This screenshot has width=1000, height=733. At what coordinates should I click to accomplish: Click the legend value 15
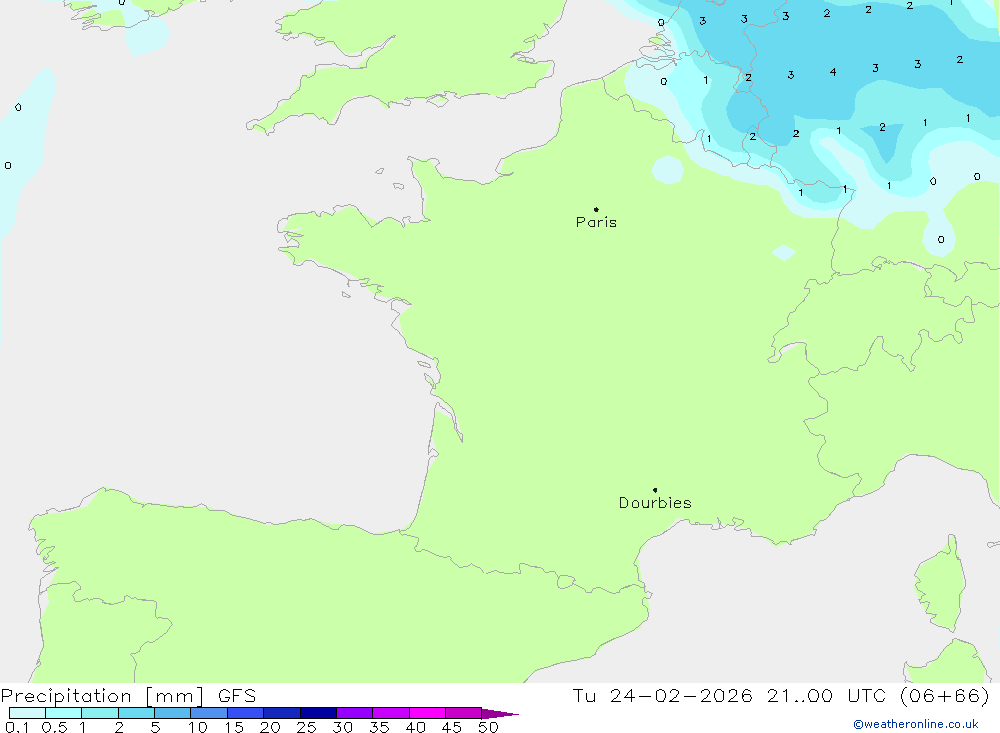234,727
